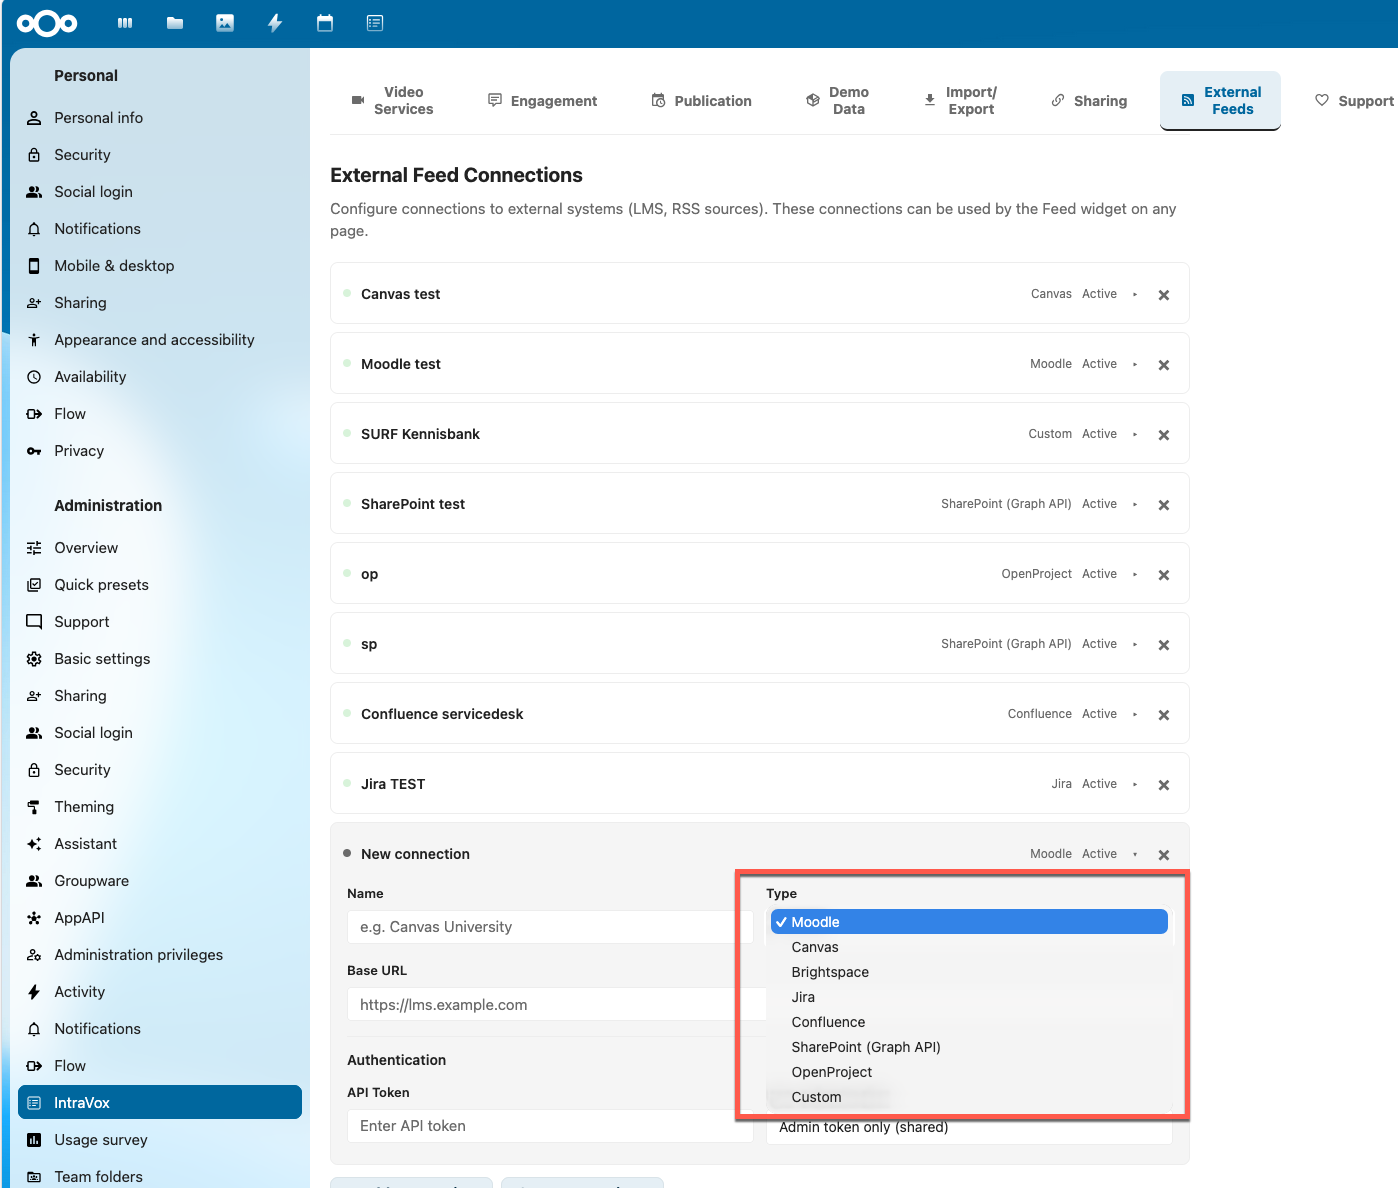Select the External Feeds tab

pos(1220,100)
